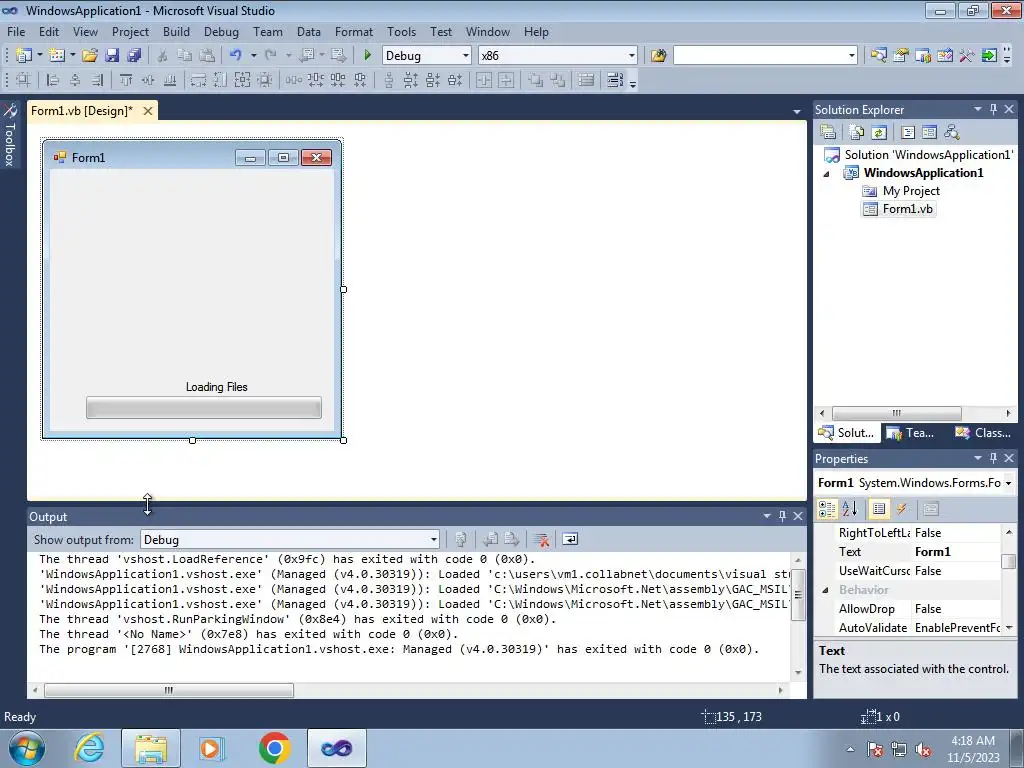The image size is (1024, 768).
Task: Pin the Solution Explorer panel
Action: coord(993,110)
